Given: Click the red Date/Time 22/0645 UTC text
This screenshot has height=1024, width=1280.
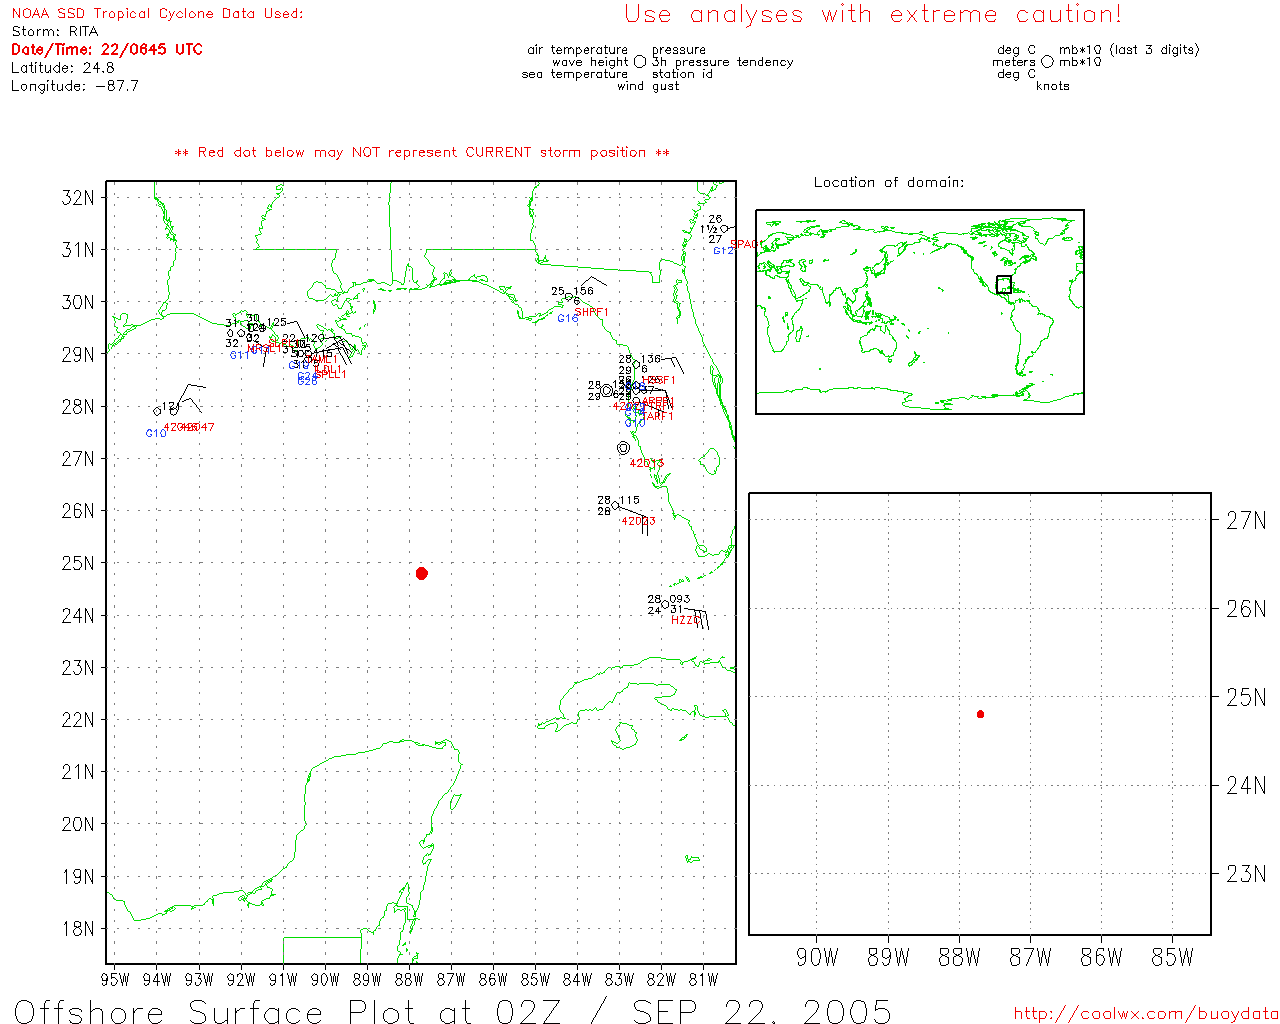Looking at the screenshot, I should coord(107,49).
